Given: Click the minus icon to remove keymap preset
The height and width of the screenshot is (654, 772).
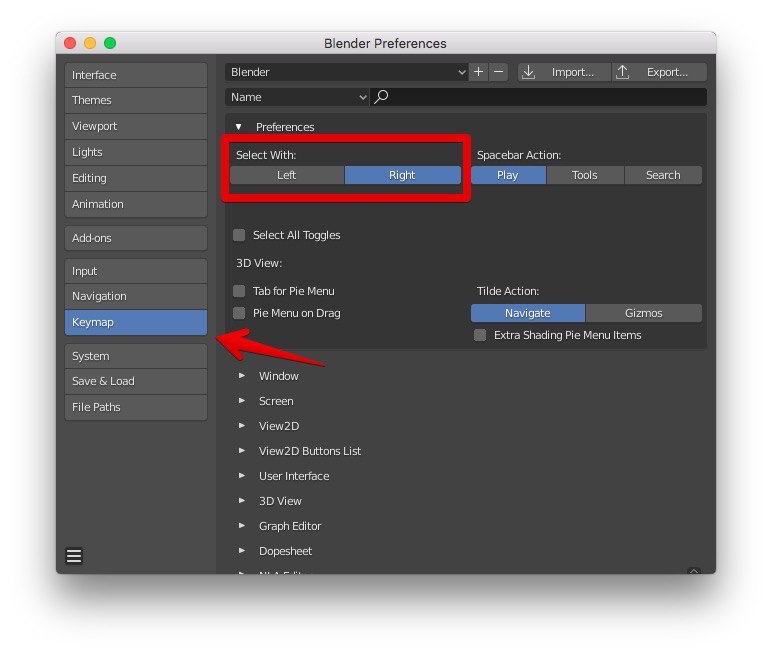Looking at the screenshot, I should (x=499, y=72).
